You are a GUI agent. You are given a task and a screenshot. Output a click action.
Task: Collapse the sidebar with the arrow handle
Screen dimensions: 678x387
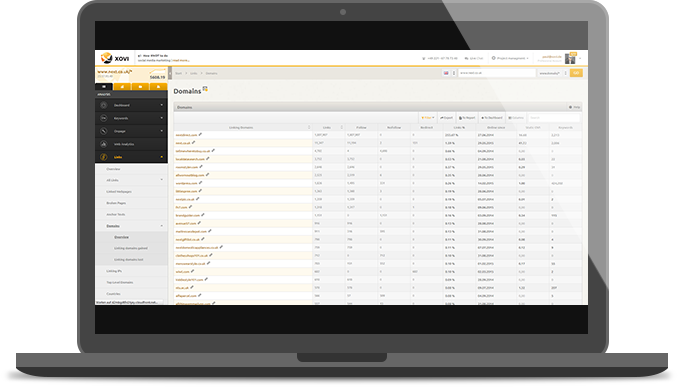(x=170, y=73)
